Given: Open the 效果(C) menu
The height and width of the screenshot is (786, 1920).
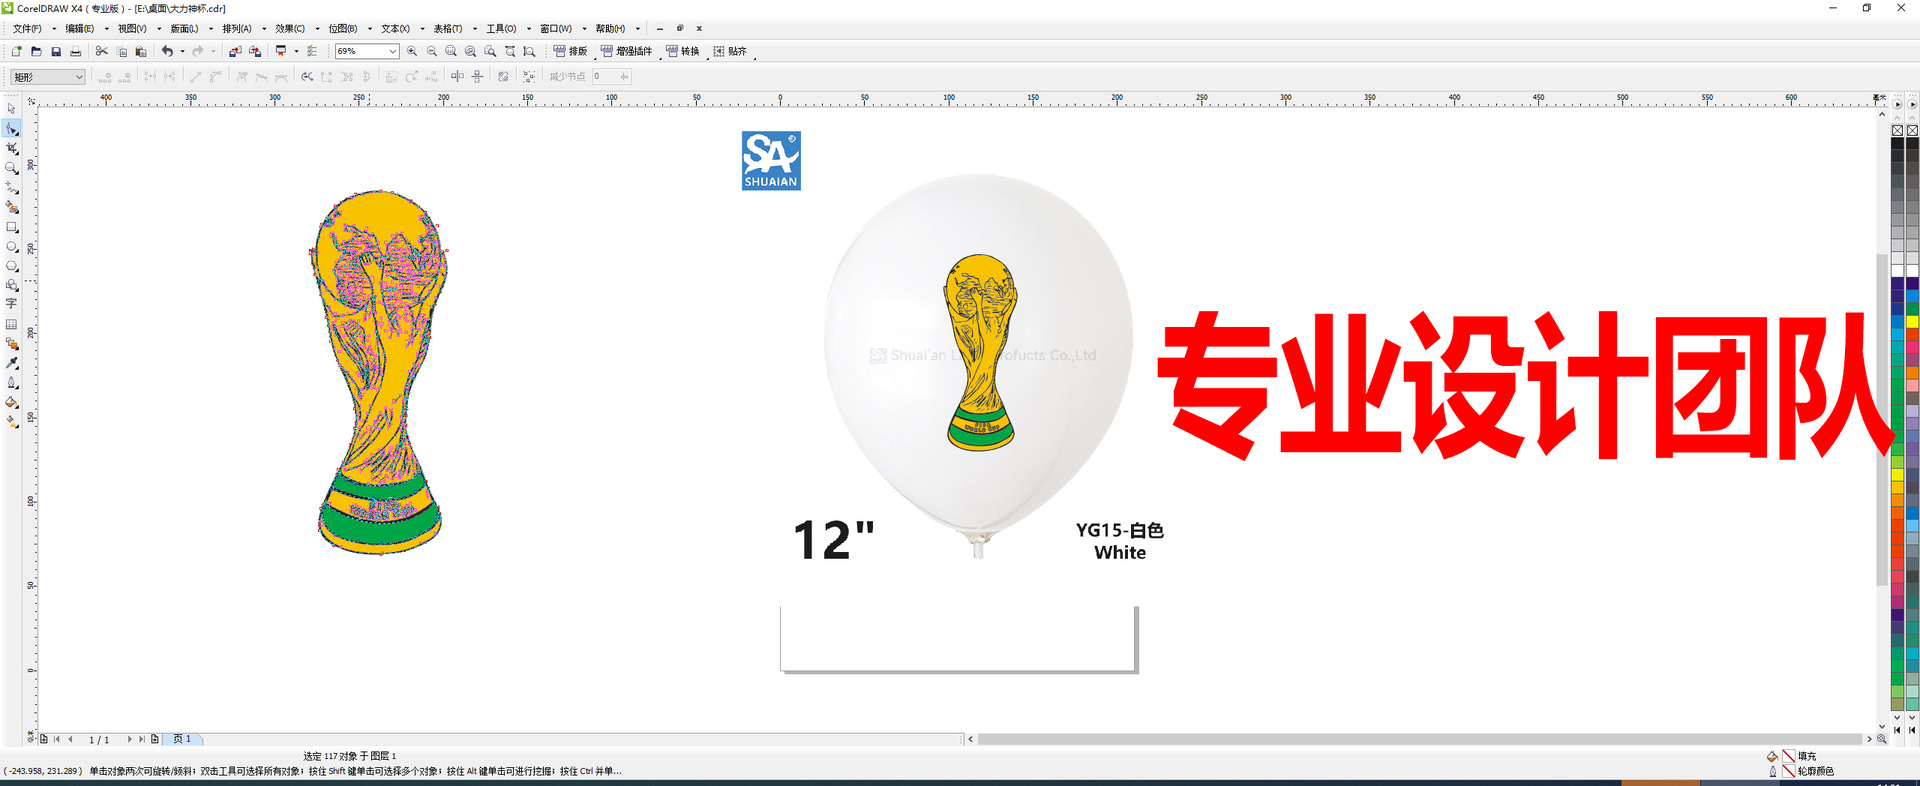Looking at the screenshot, I should [290, 29].
